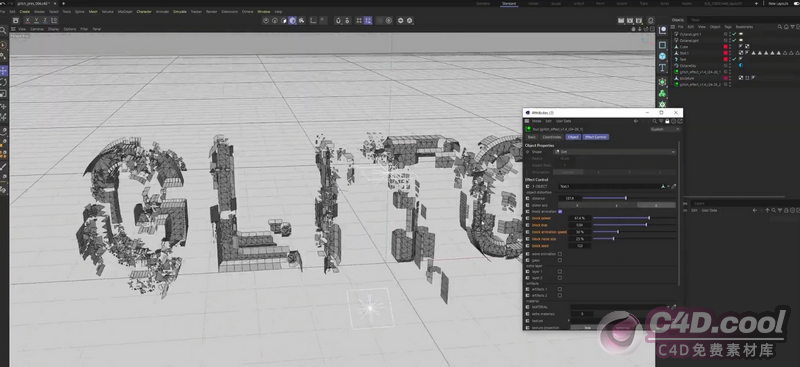The height and width of the screenshot is (367, 800).
Task: Click the Cube primitive icon in palette
Action: coord(662,45)
